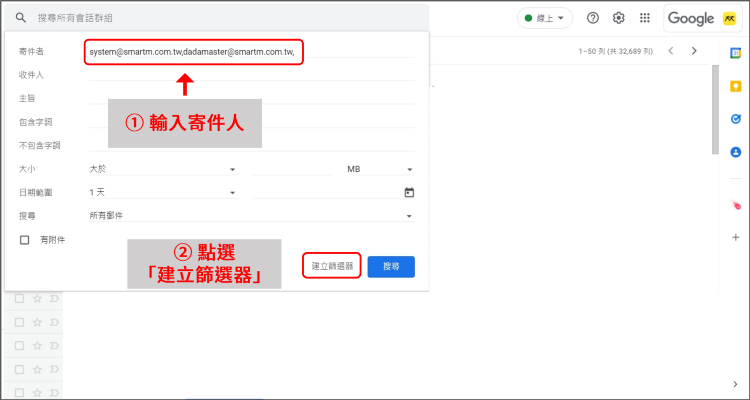Open the 所有郵件 search scope dropdown
The height and width of the screenshot is (400, 750).
tap(252, 216)
